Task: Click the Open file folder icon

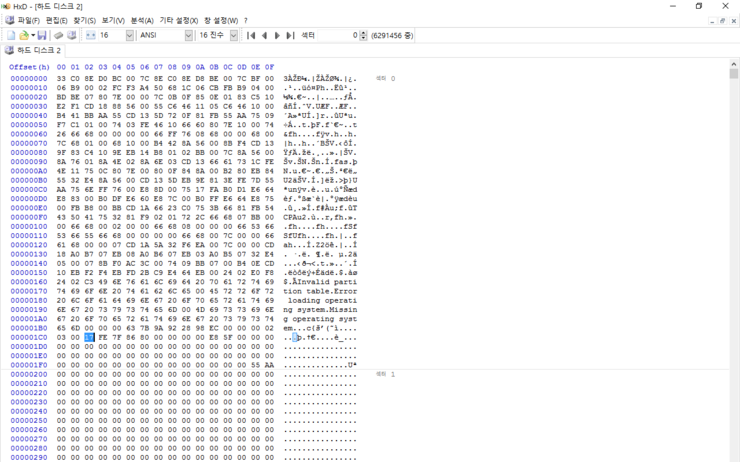Action: pyautogui.click(x=23, y=35)
